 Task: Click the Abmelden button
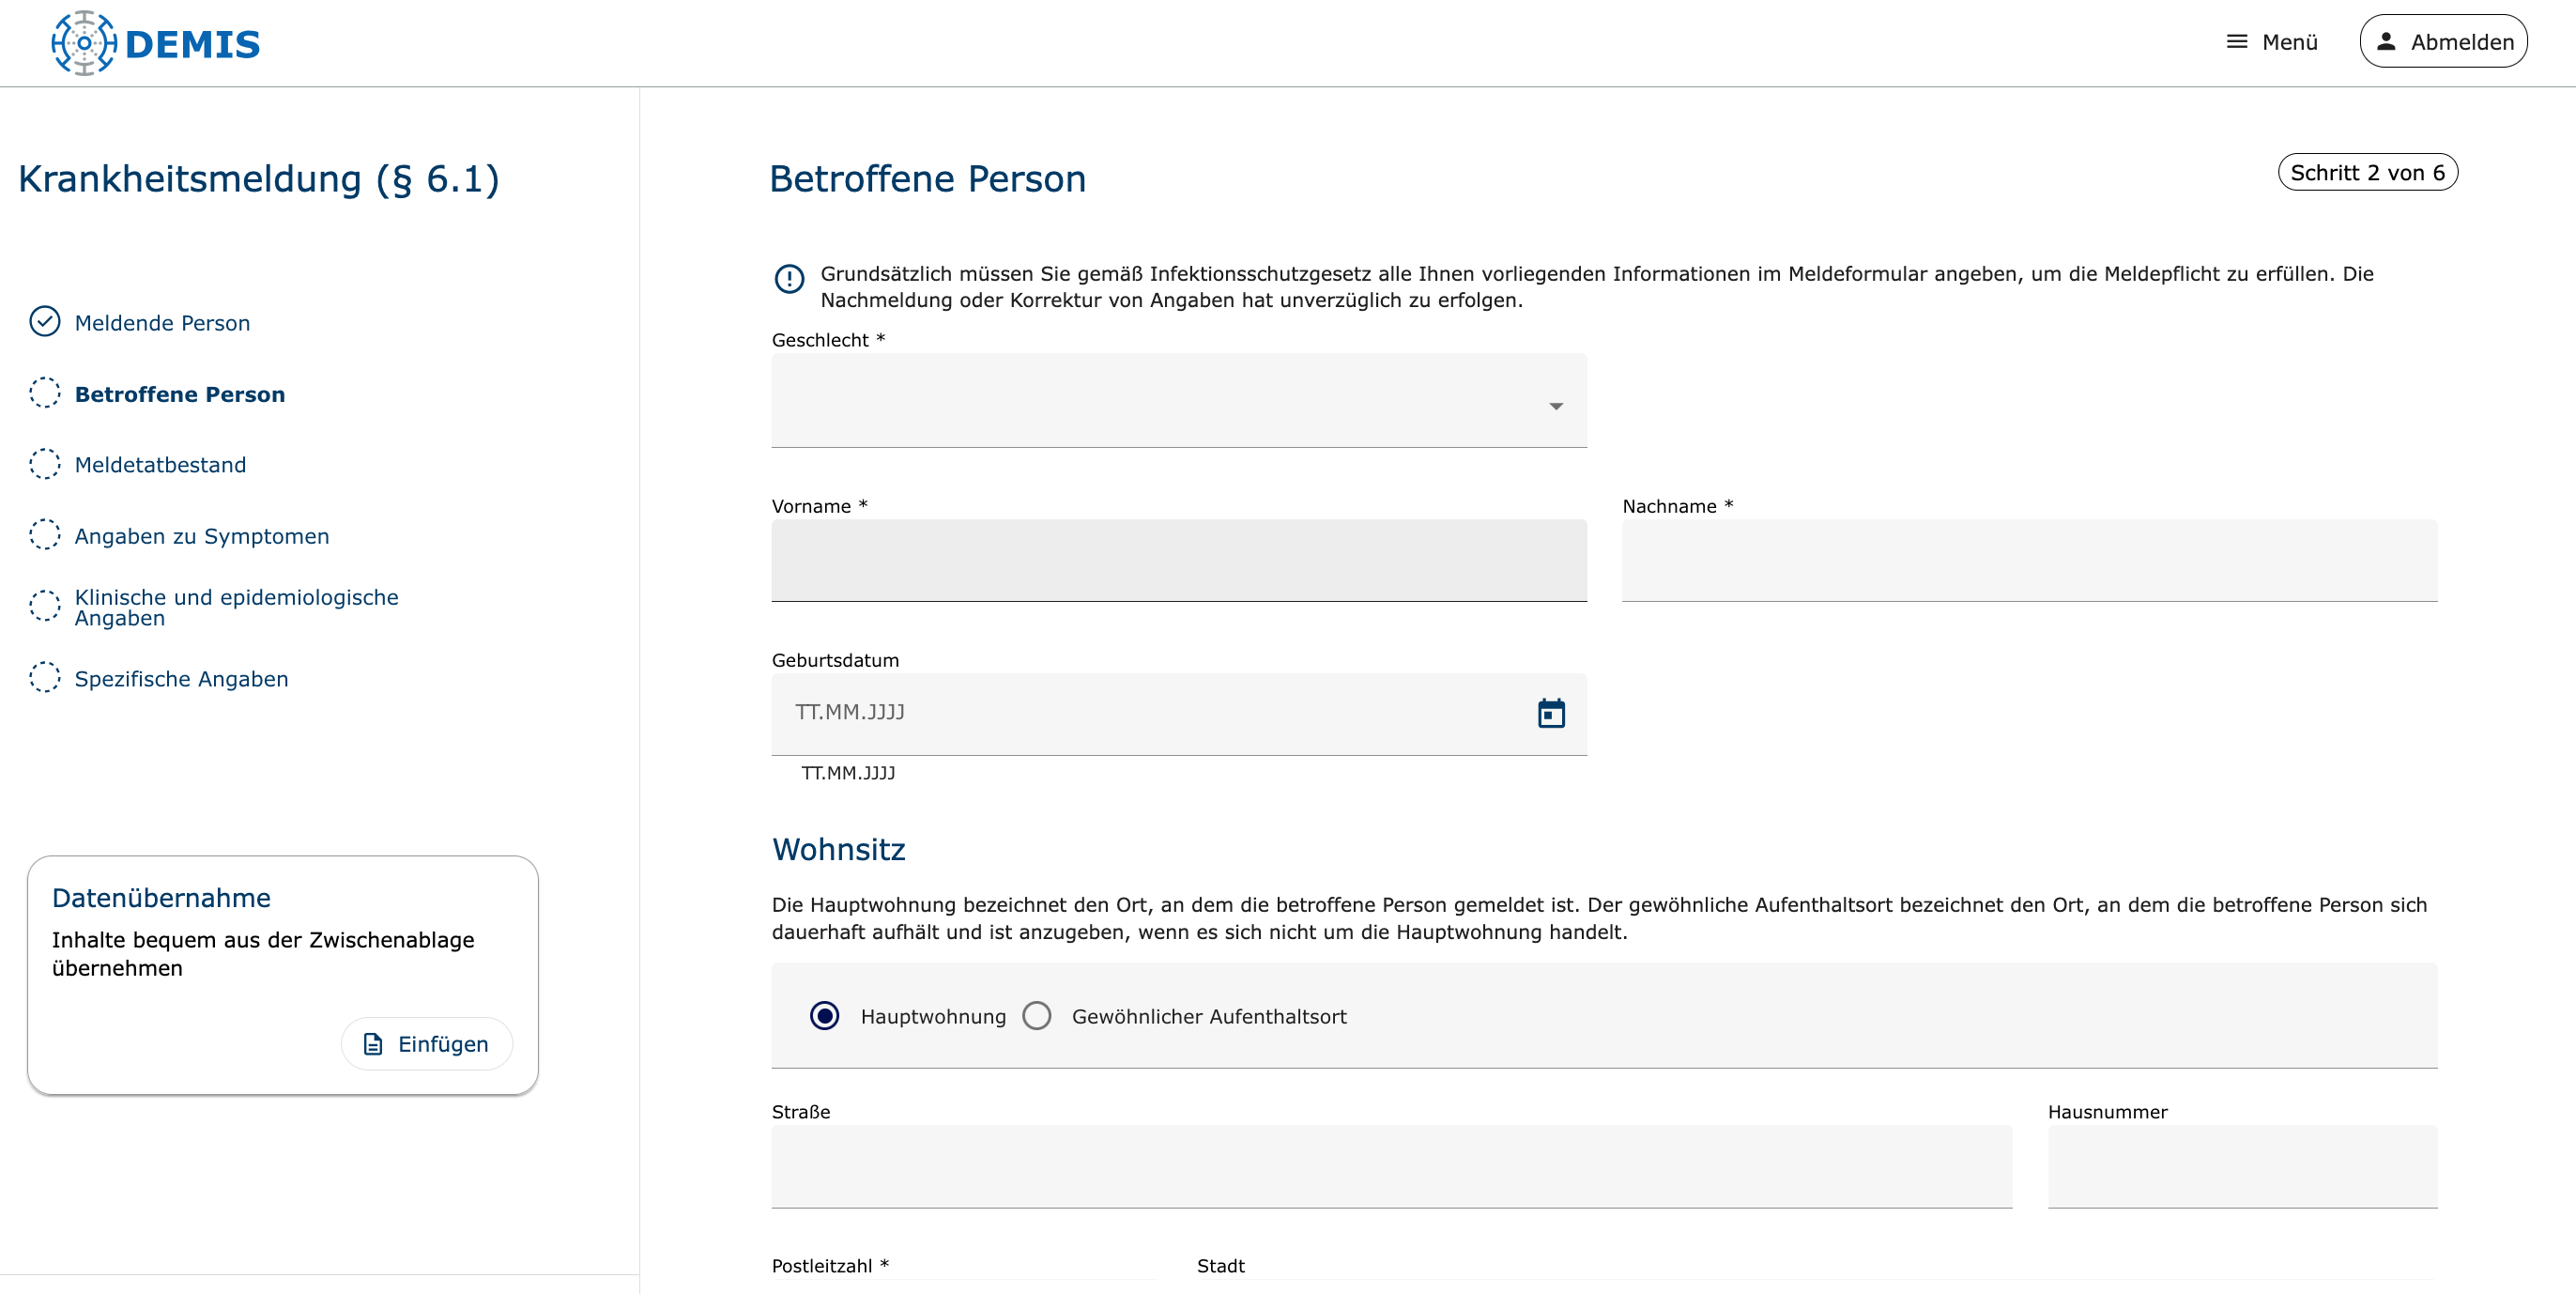click(x=2442, y=42)
